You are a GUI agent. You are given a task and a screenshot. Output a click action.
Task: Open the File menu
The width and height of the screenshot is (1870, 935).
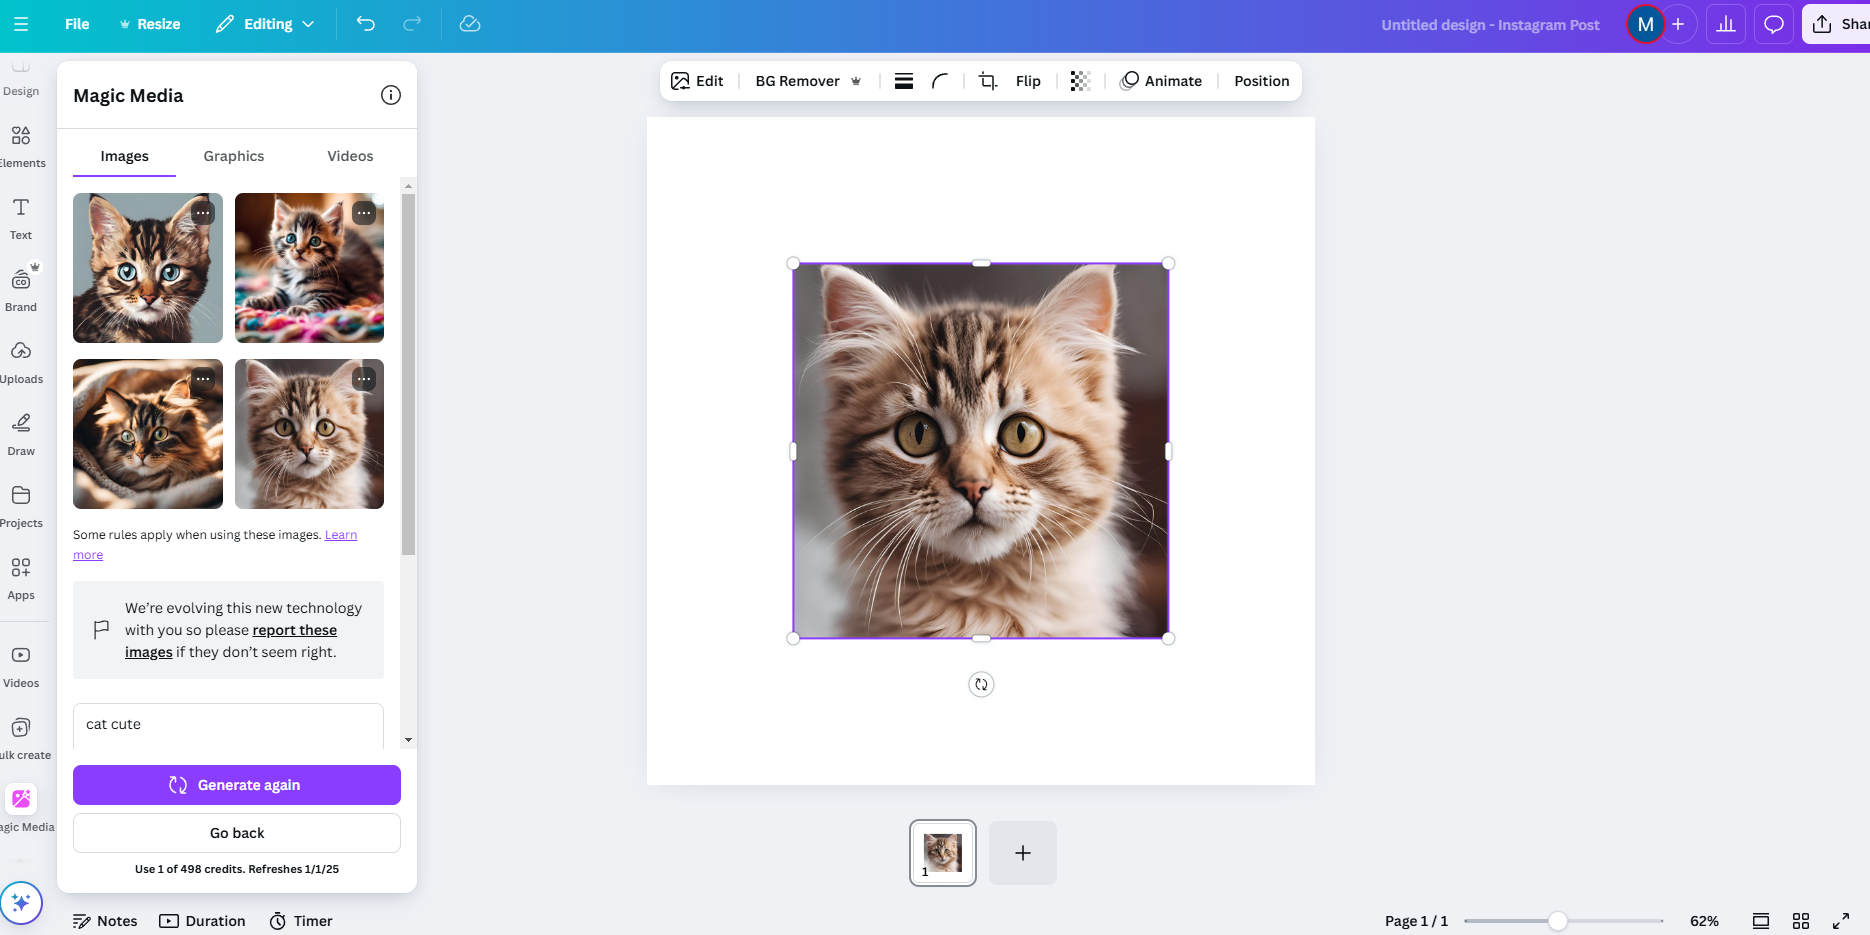77,24
